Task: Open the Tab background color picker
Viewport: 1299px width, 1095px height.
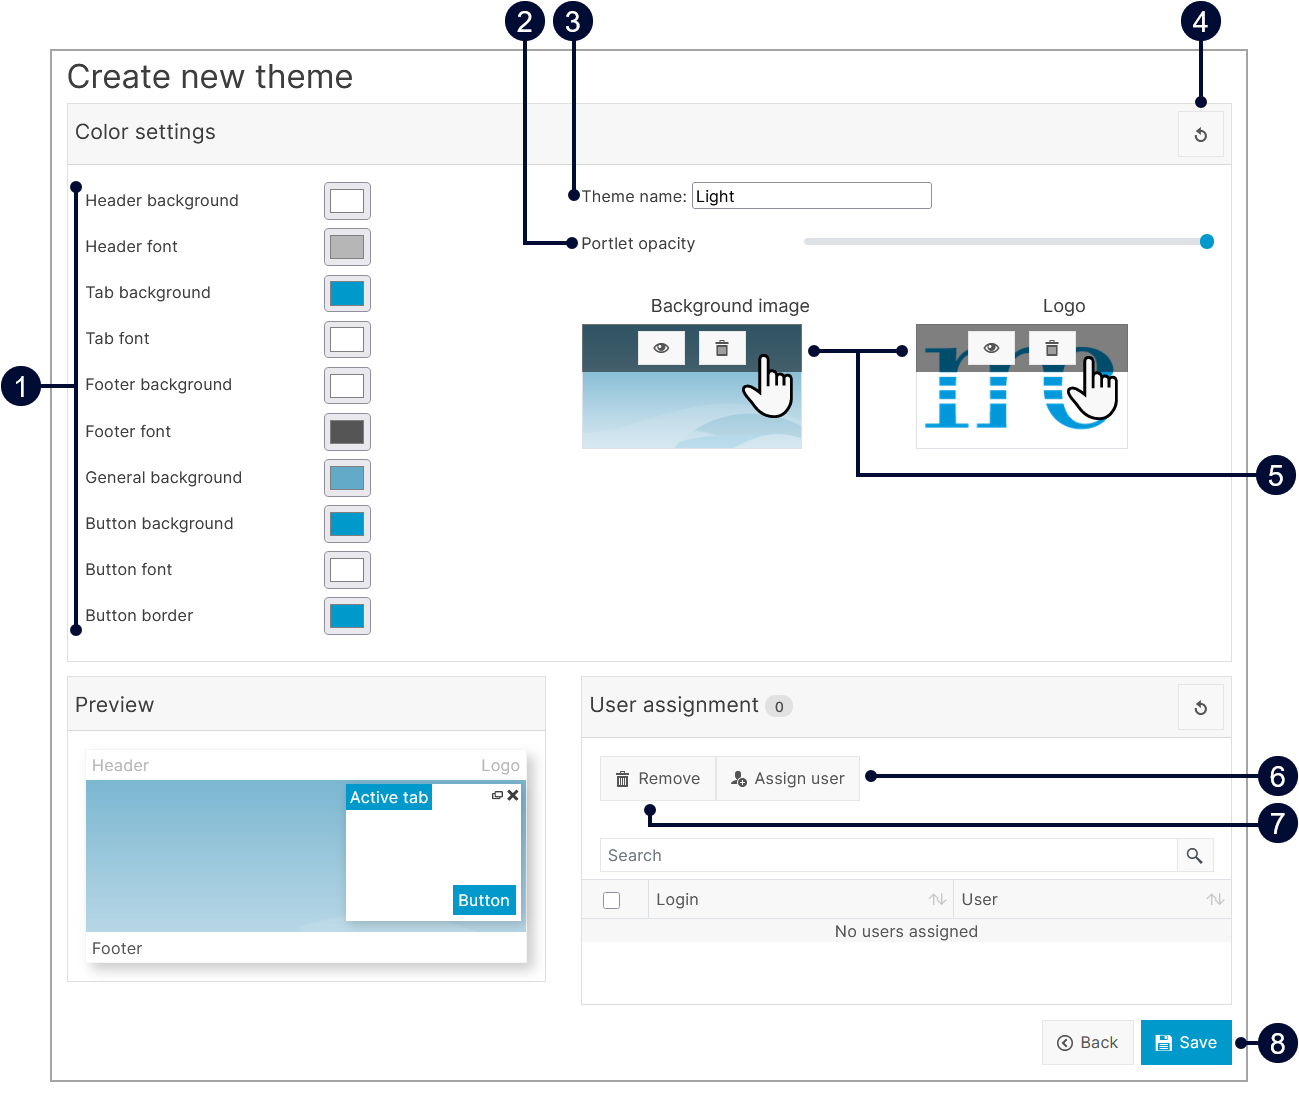Action: tap(347, 293)
